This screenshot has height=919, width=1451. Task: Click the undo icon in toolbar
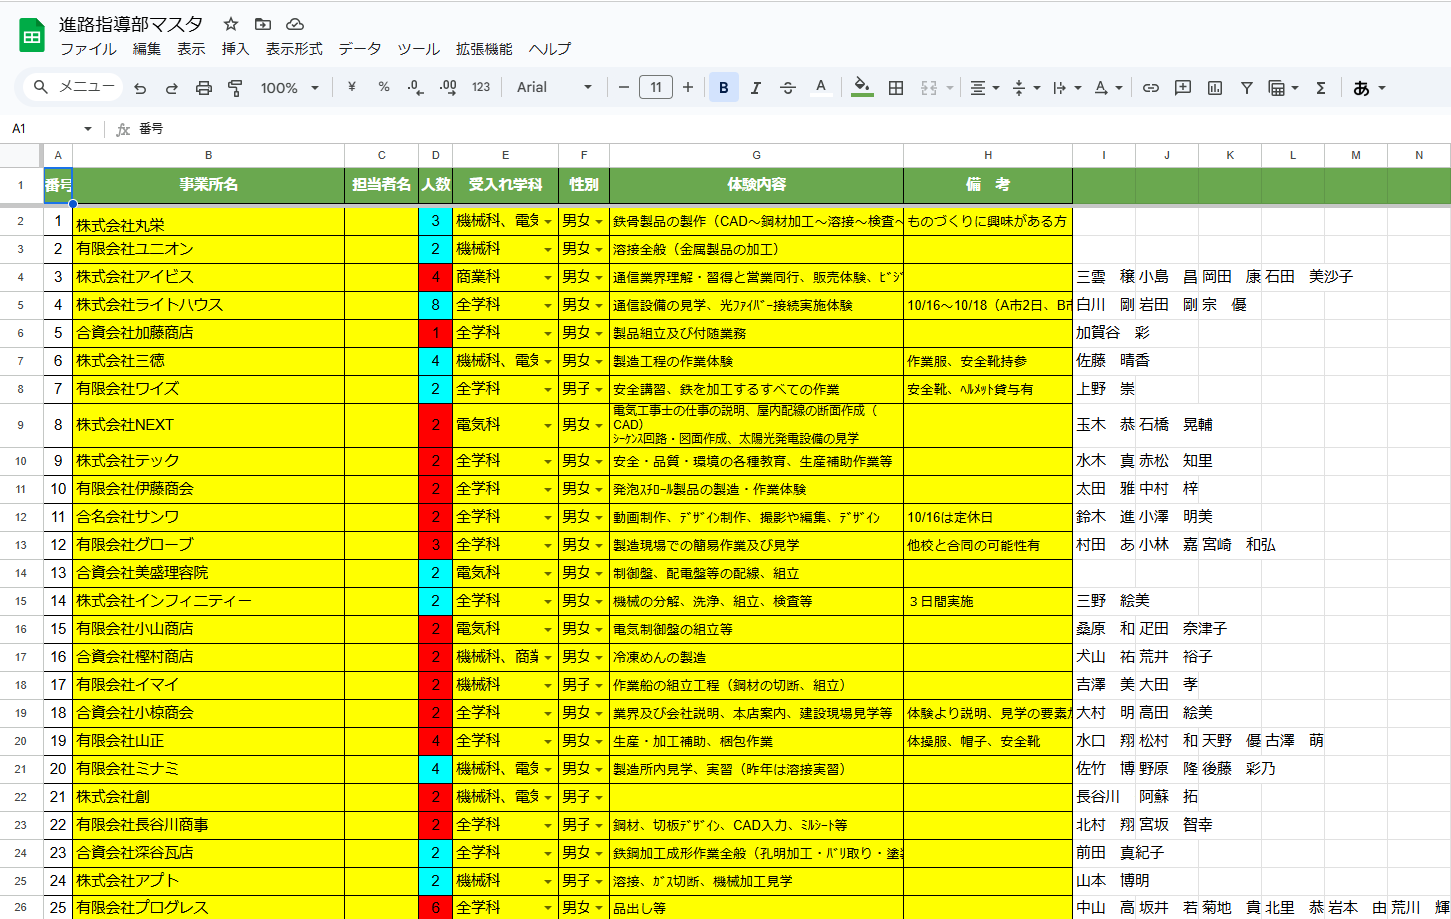coord(140,88)
